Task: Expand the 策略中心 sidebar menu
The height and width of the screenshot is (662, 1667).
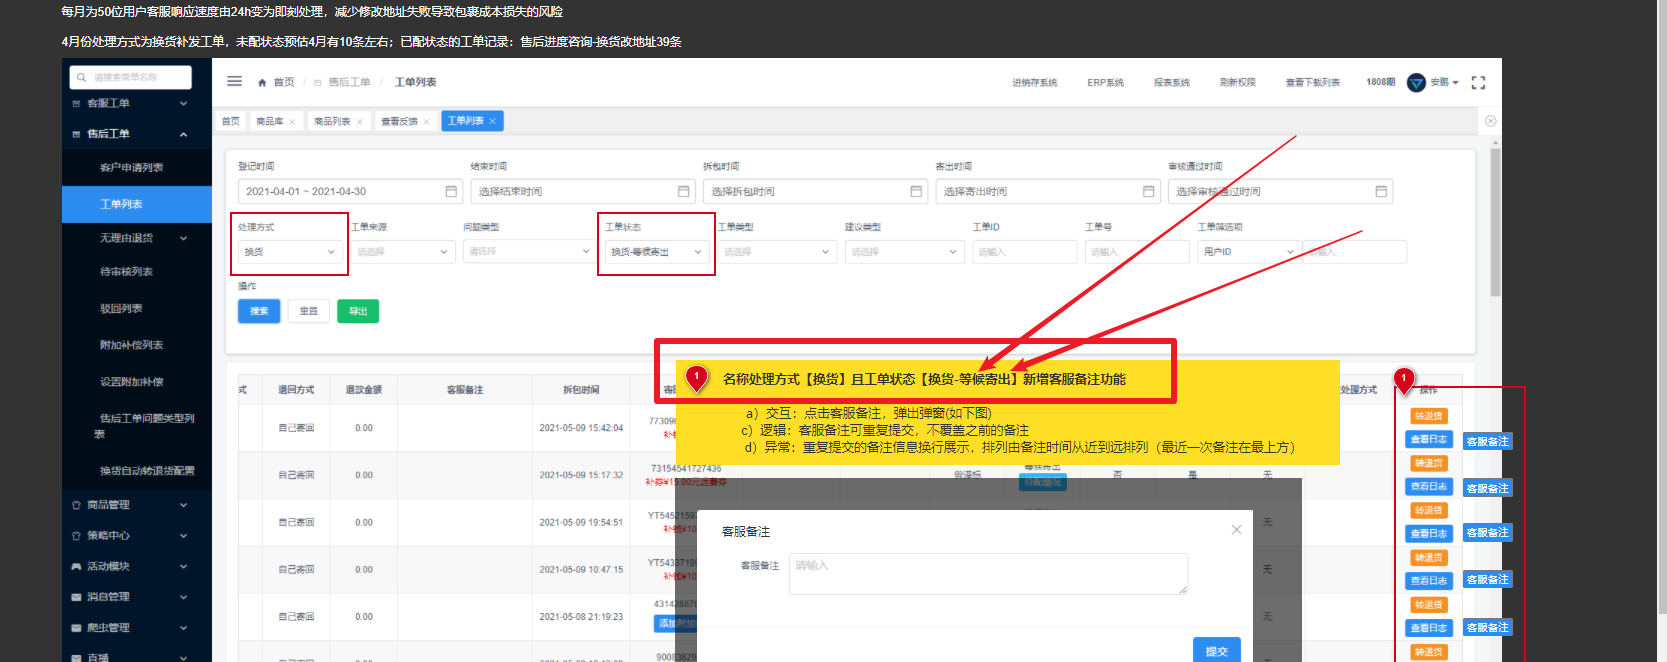Action: tap(183, 536)
